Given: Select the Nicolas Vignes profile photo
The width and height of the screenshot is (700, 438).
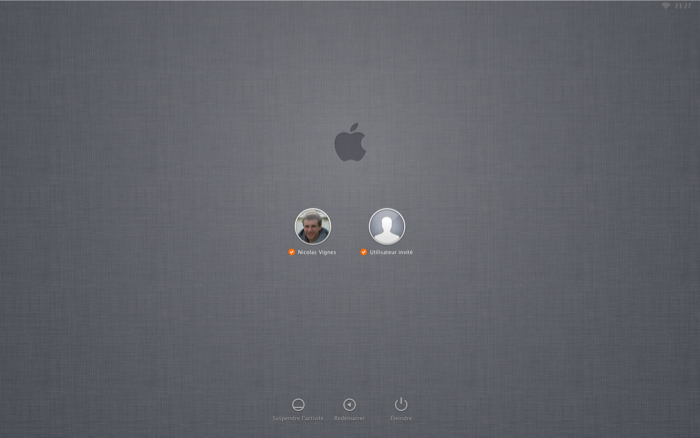Looking at the screenshot, I should [312, 226].
